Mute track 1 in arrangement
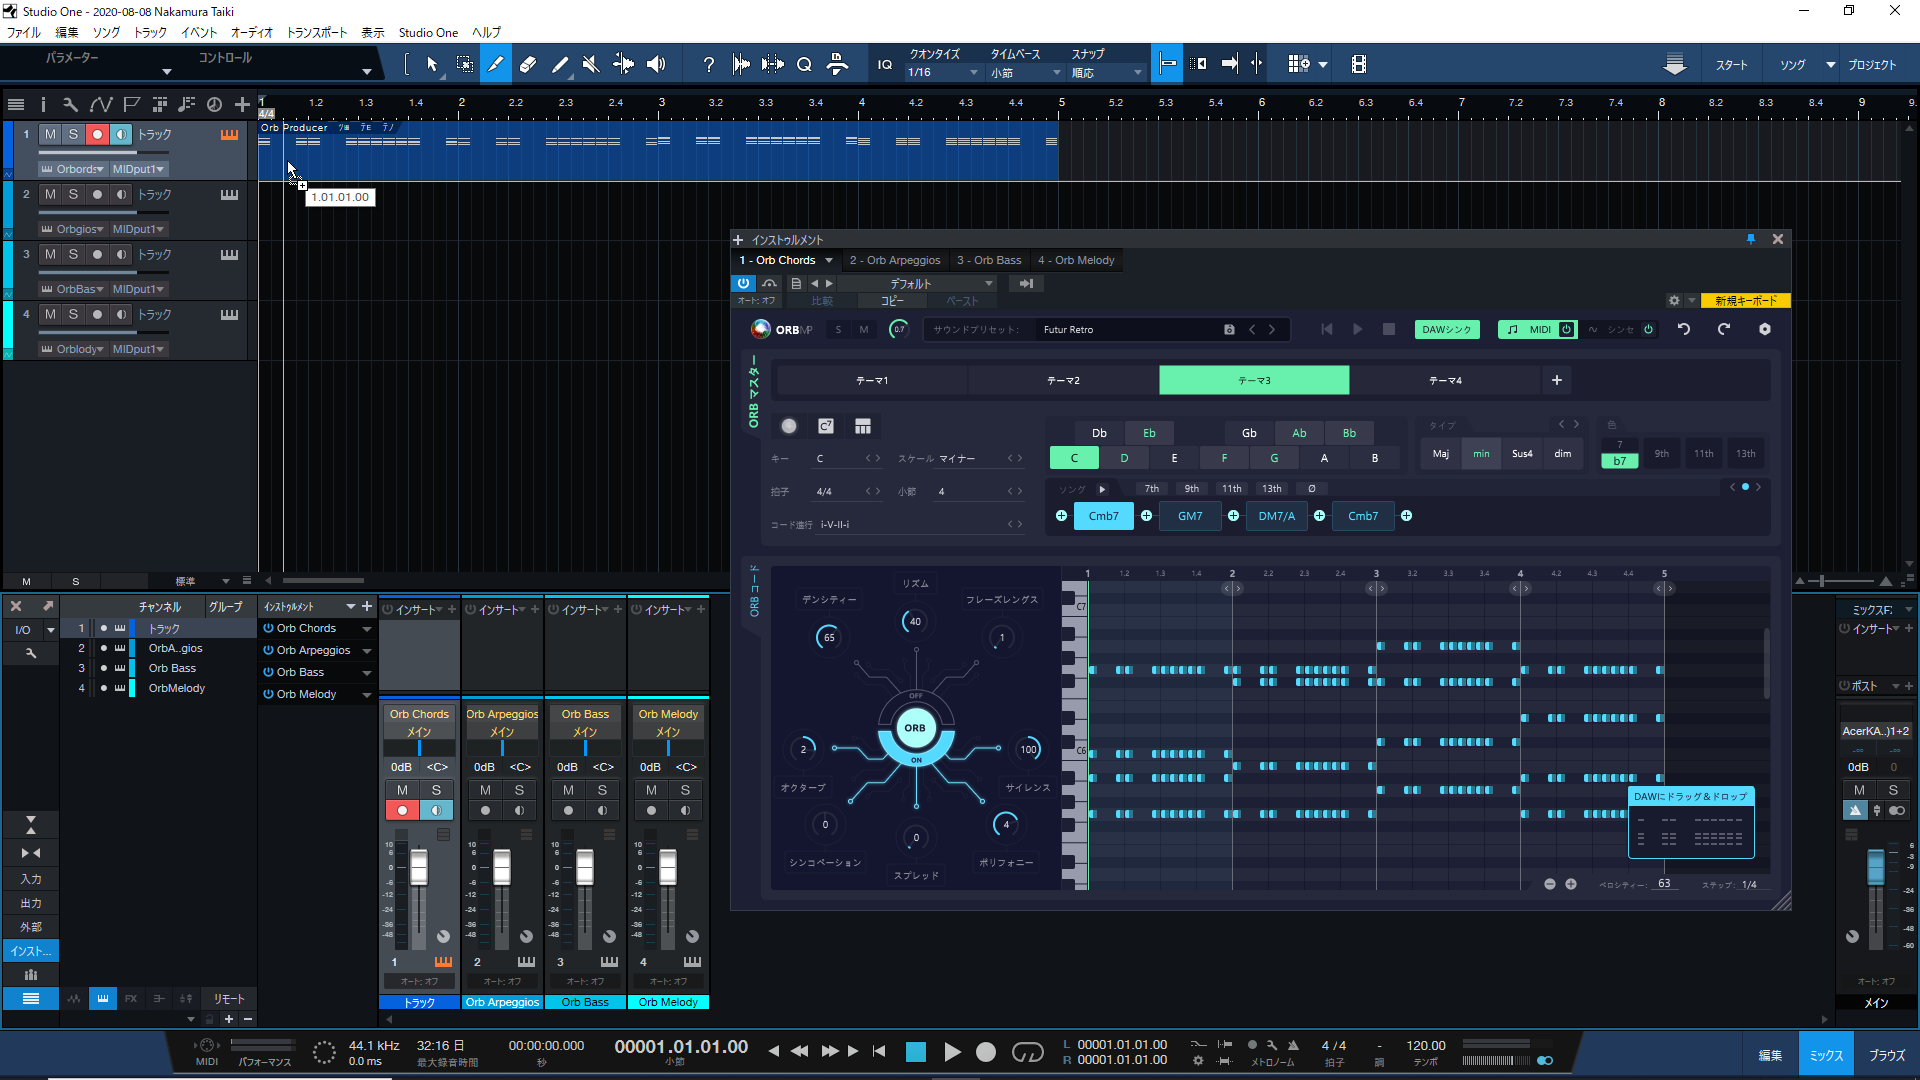Screen dimensions: 1920x1080 point(50,134)
